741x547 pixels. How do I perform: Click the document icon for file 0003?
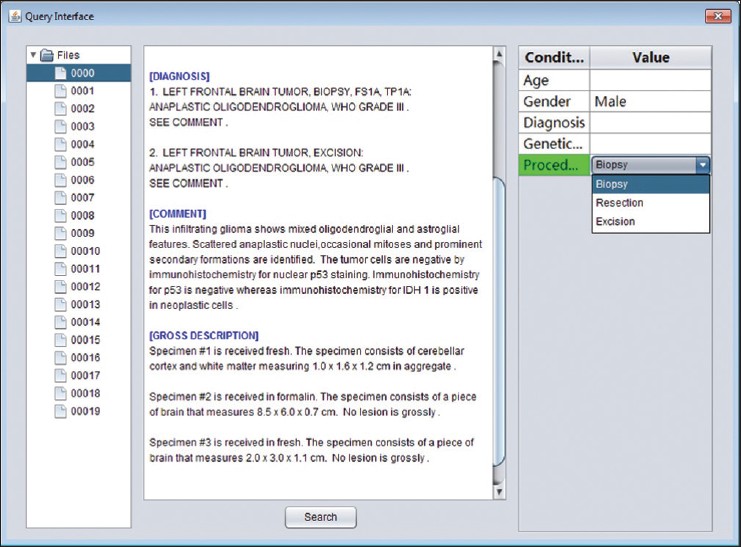[x=60, y=127]
